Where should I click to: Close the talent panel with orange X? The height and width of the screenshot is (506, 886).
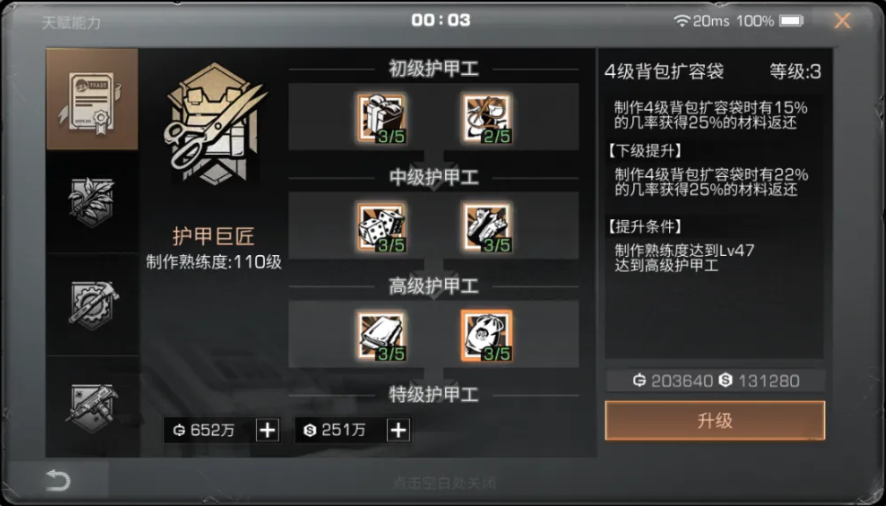pyautogui.click(x=842, y=21)
